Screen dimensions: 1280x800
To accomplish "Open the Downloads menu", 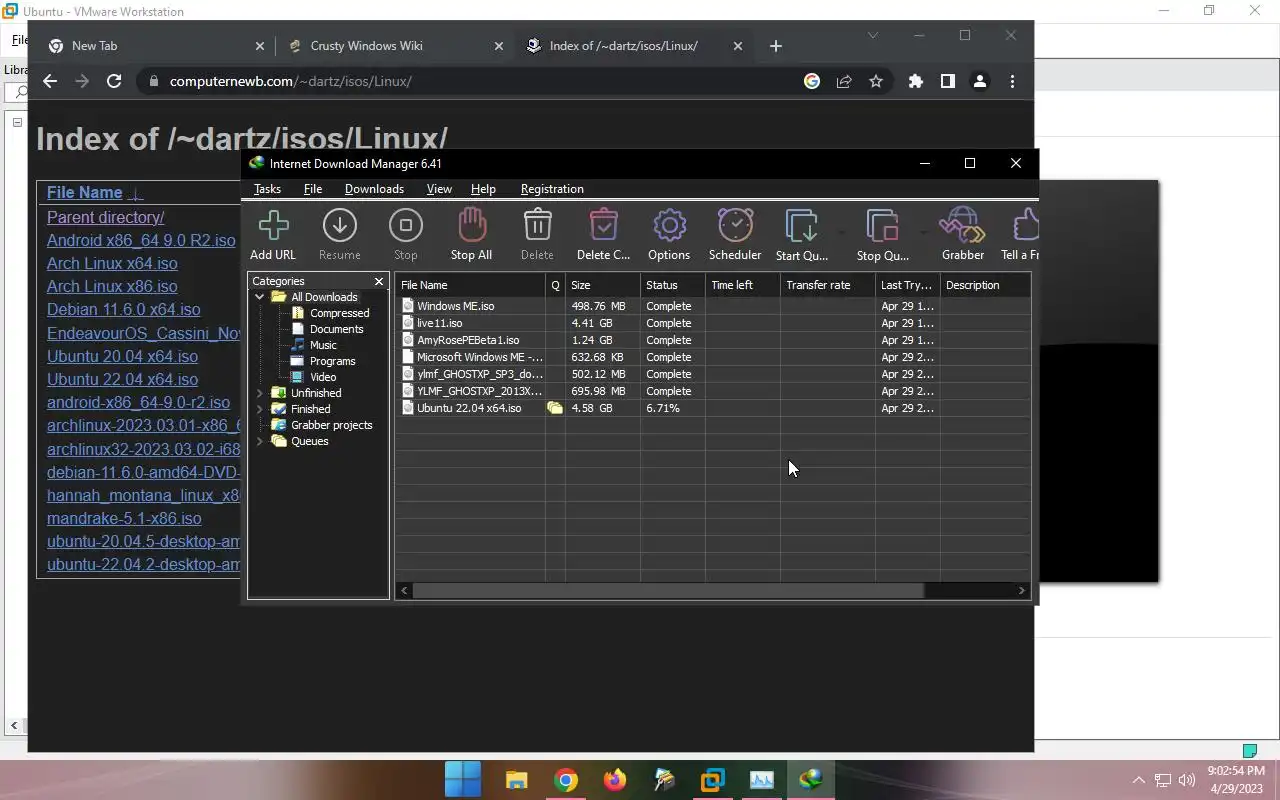I will pyautogui.click(x=374, y=189).
